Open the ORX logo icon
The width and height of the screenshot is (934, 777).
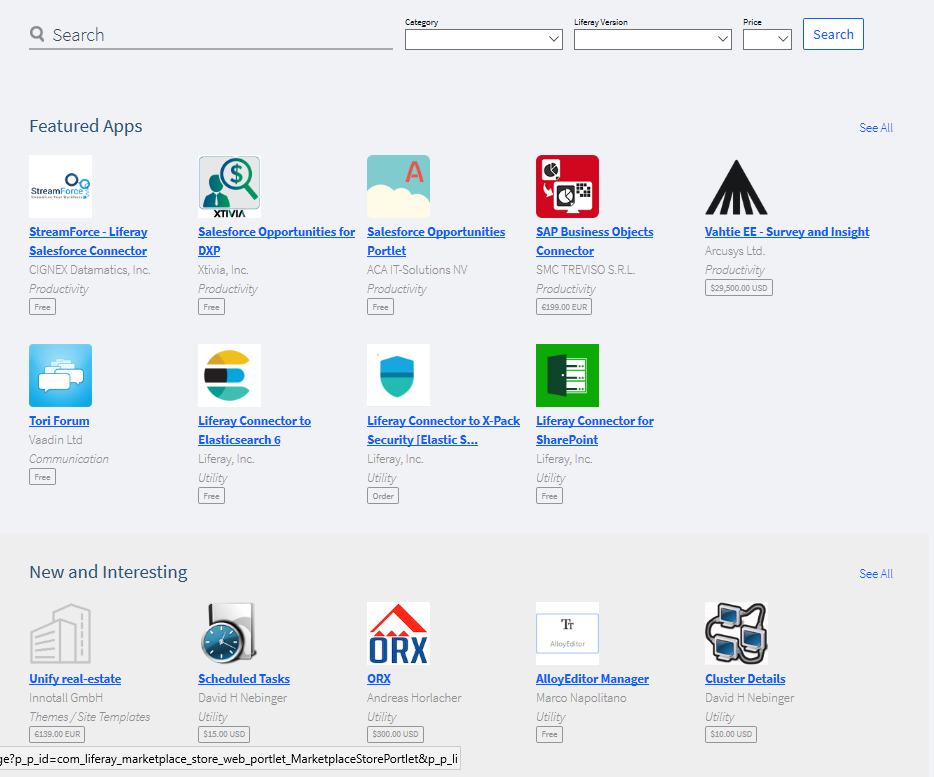398,633
